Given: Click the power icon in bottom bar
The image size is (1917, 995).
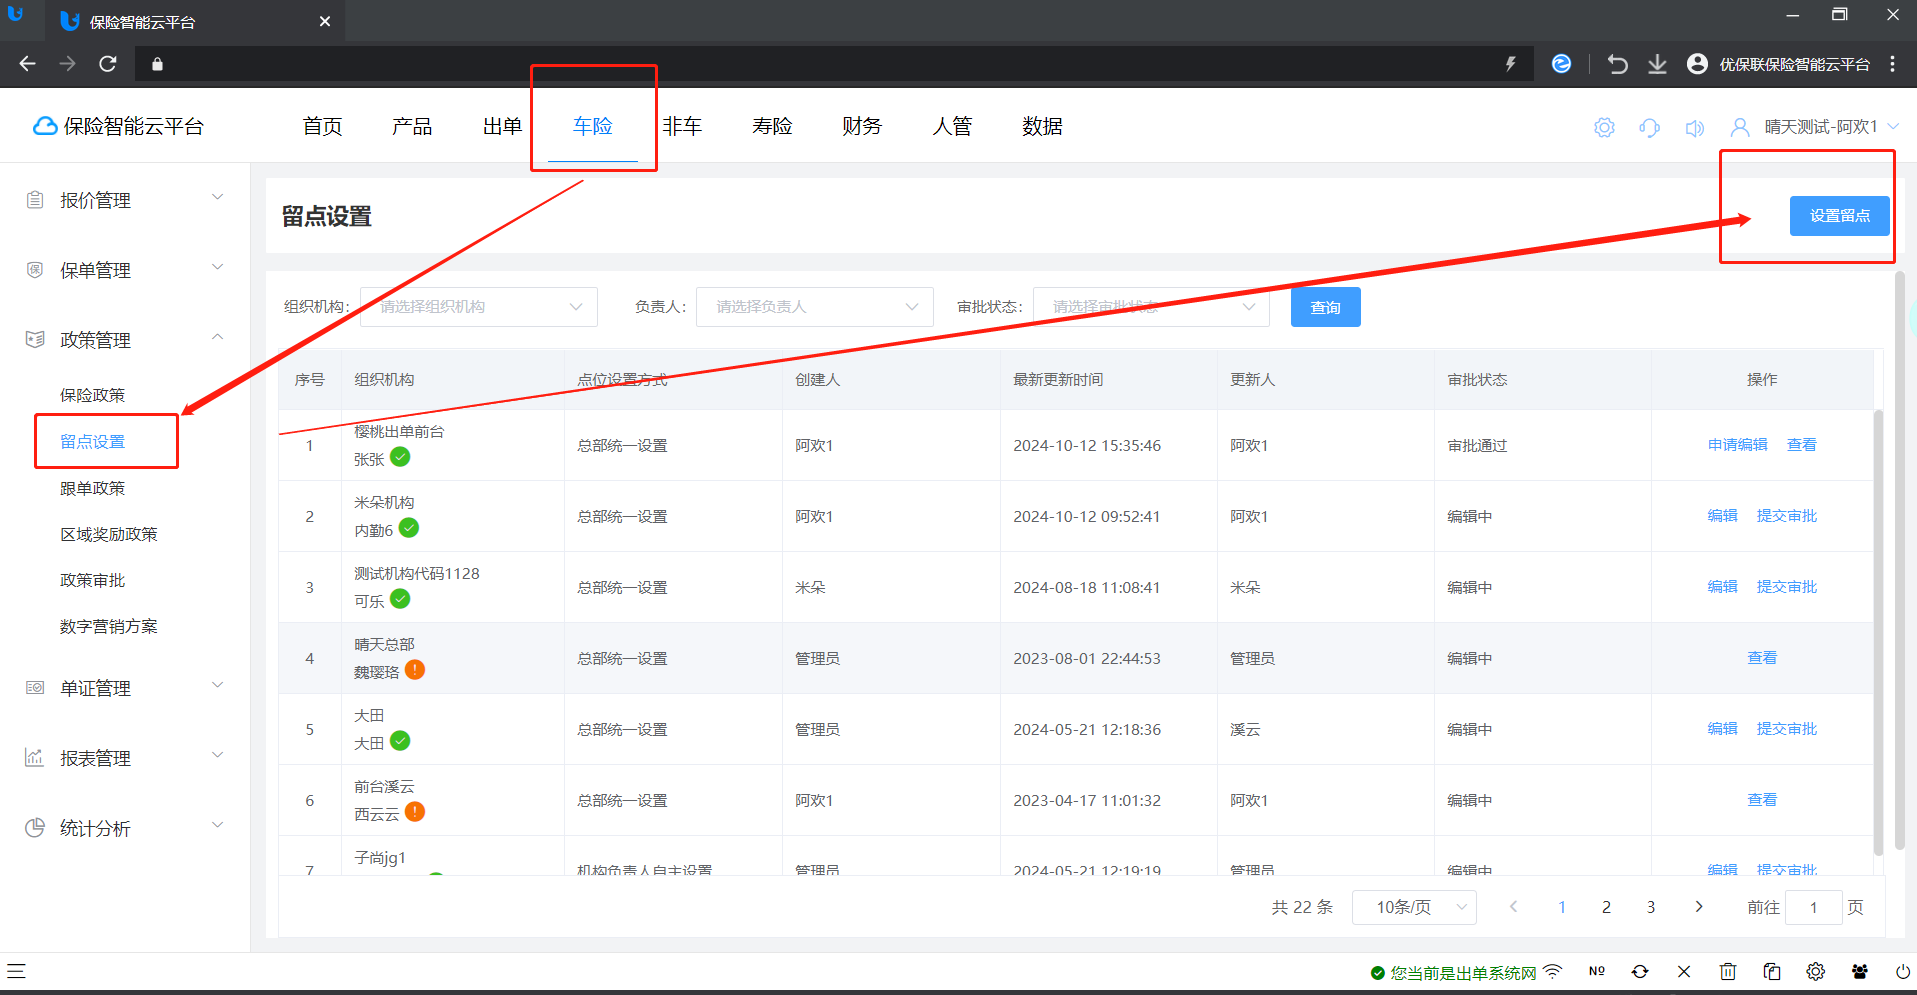Looking at the screenshot, I should (1903, 971).
